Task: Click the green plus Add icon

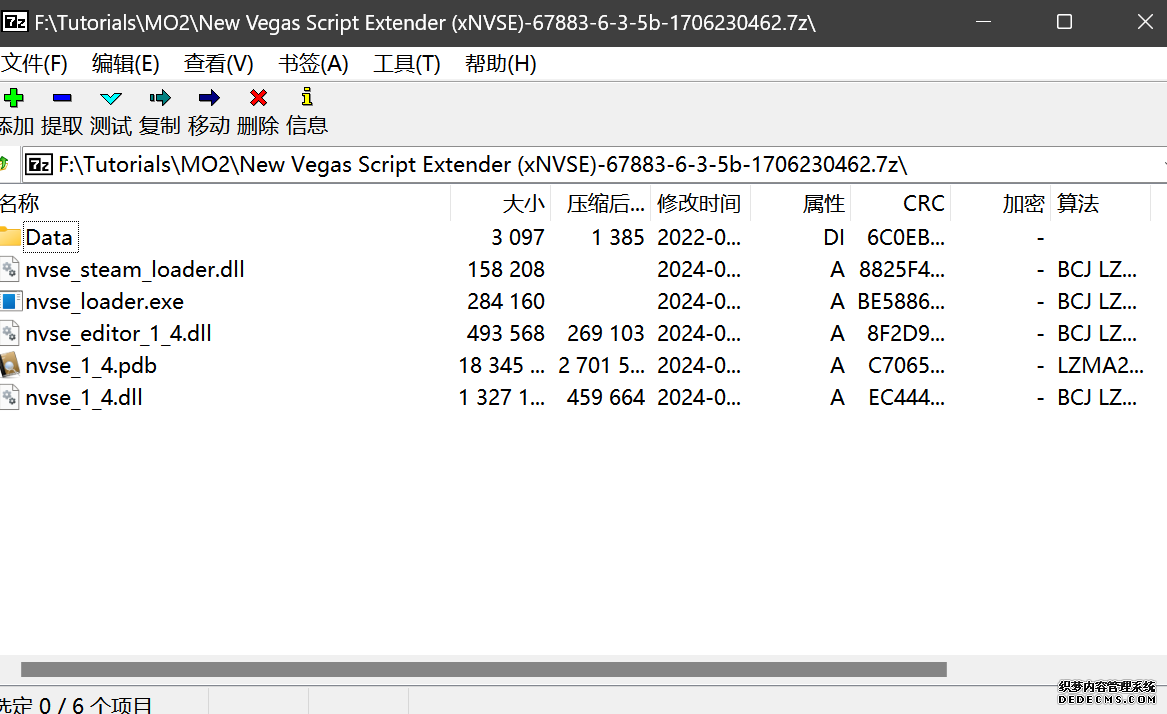Action: click(13, 98)
